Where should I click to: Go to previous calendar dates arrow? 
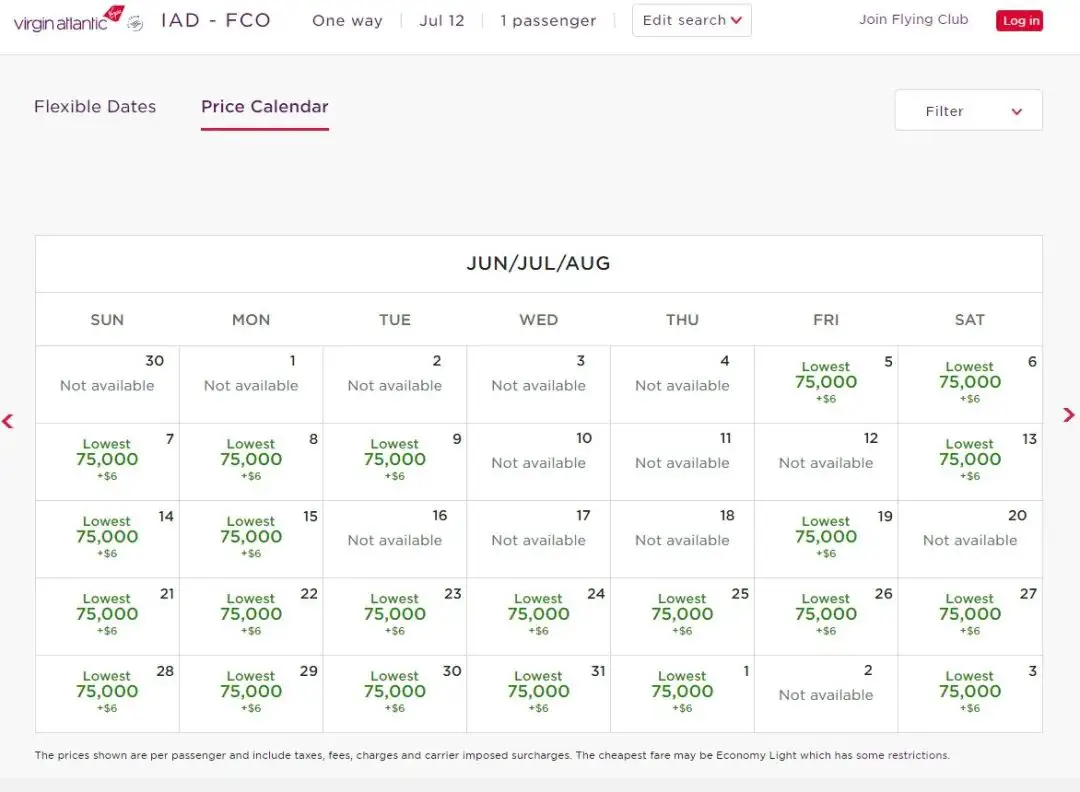(x=8, y=420)
